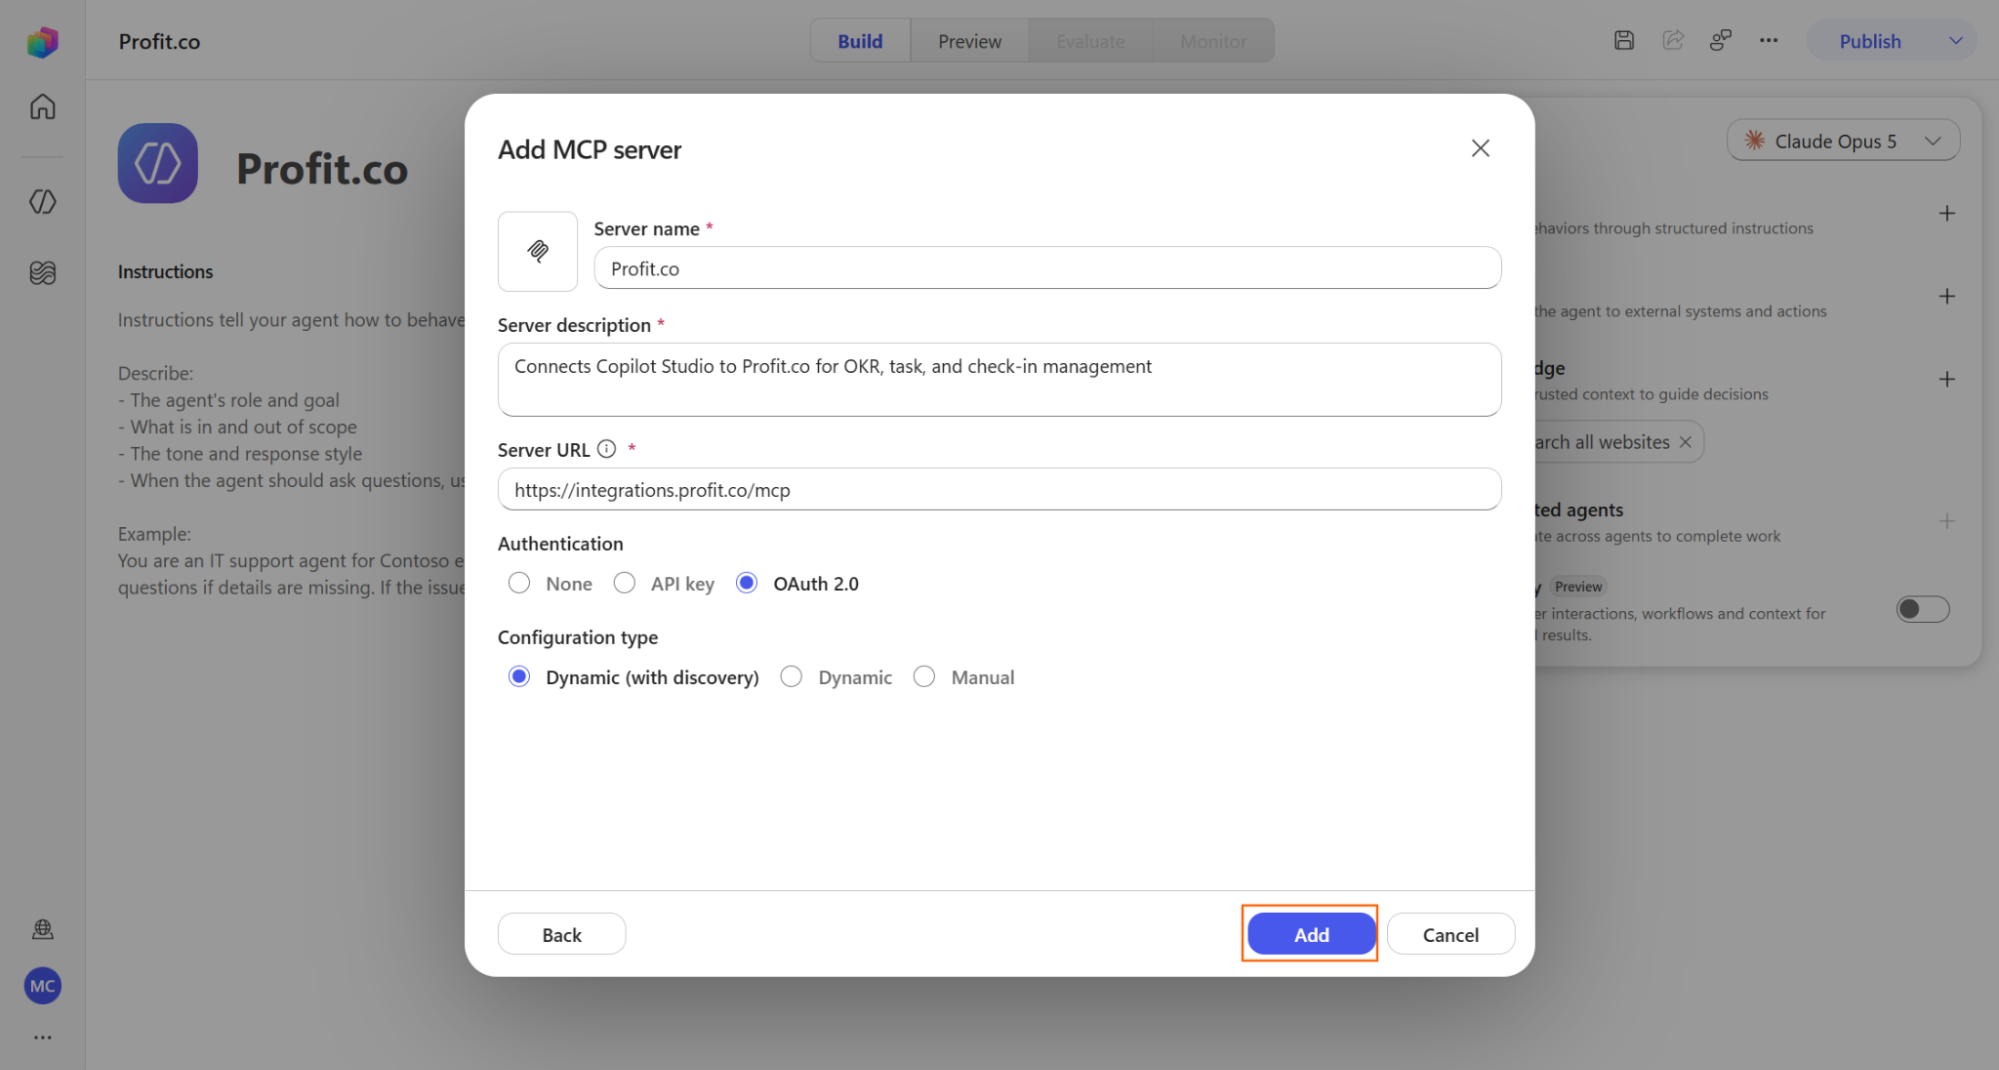Expand the Publish options chevron

[x=1956, y=41]
